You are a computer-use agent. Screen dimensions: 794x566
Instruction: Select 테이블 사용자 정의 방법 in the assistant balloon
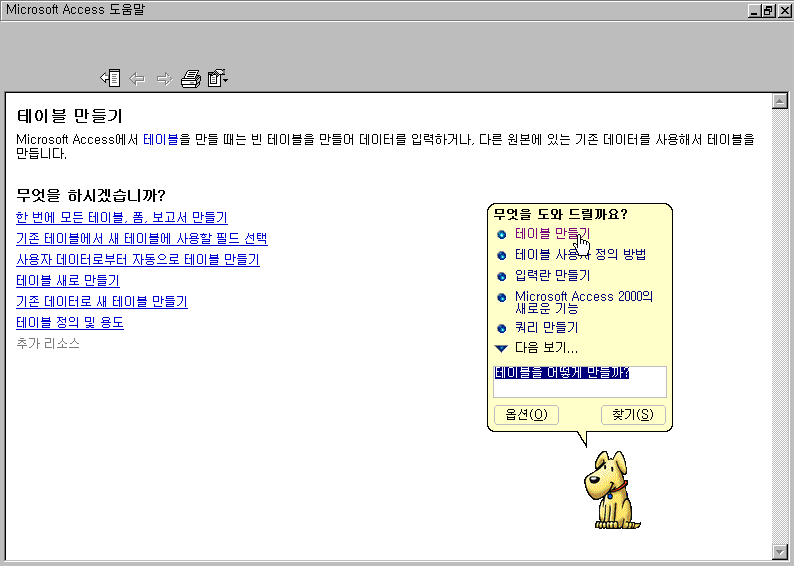(580, 254)
